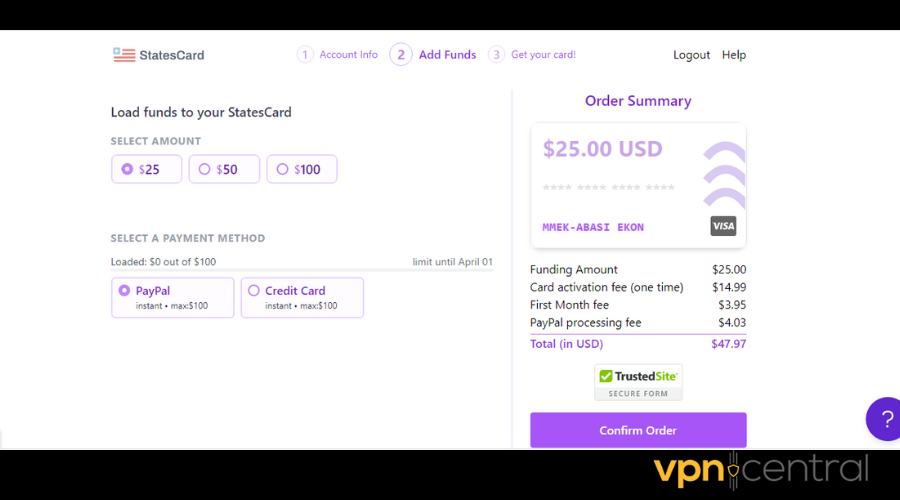Select the $50 amount option
Screen dimensions: 900x500
(x=224, y=170)
